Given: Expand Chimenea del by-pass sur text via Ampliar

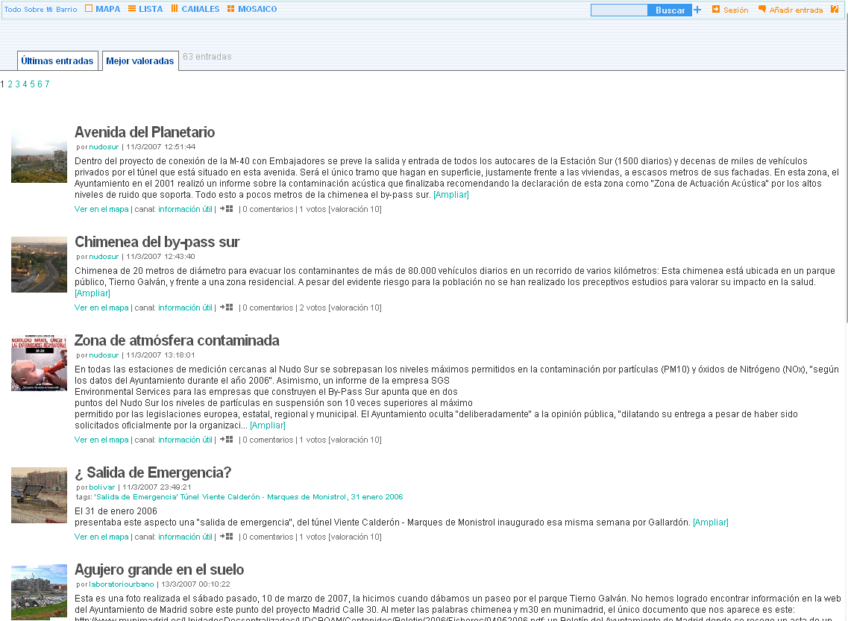Looking at the screenshot, I should (92, 293).
